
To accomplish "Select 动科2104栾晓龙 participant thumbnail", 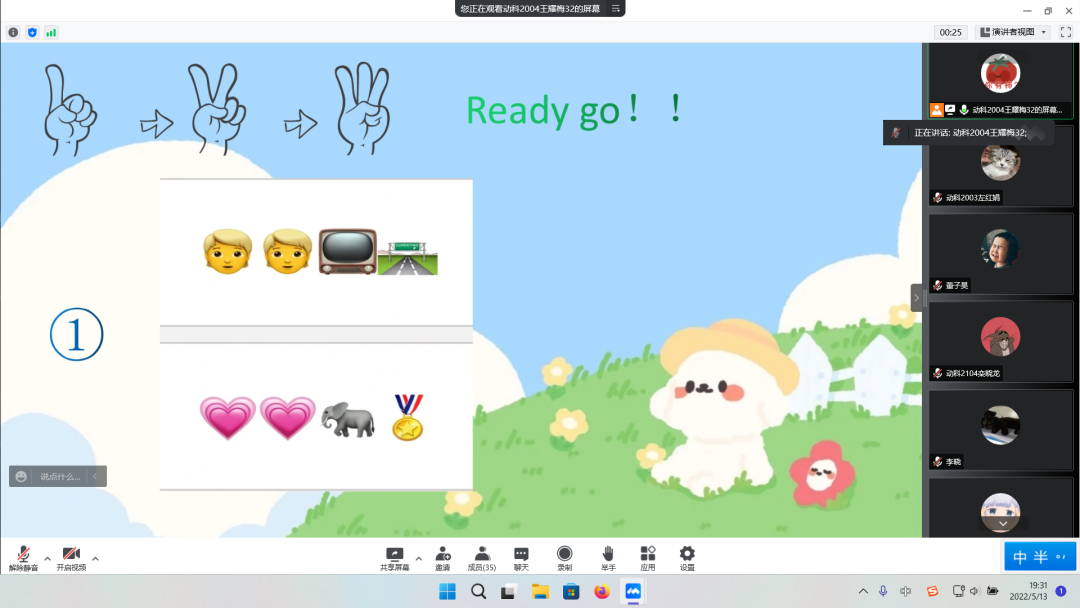I will tap(1001, 342).
